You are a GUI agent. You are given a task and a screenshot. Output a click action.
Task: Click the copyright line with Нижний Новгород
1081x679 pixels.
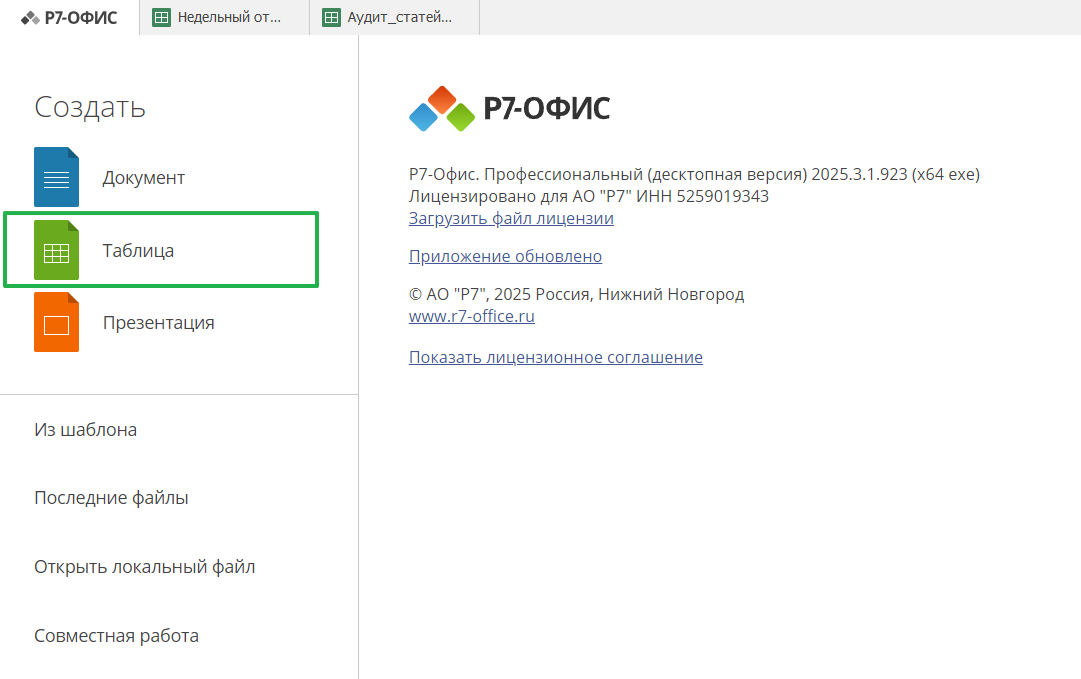click(576, 294)
